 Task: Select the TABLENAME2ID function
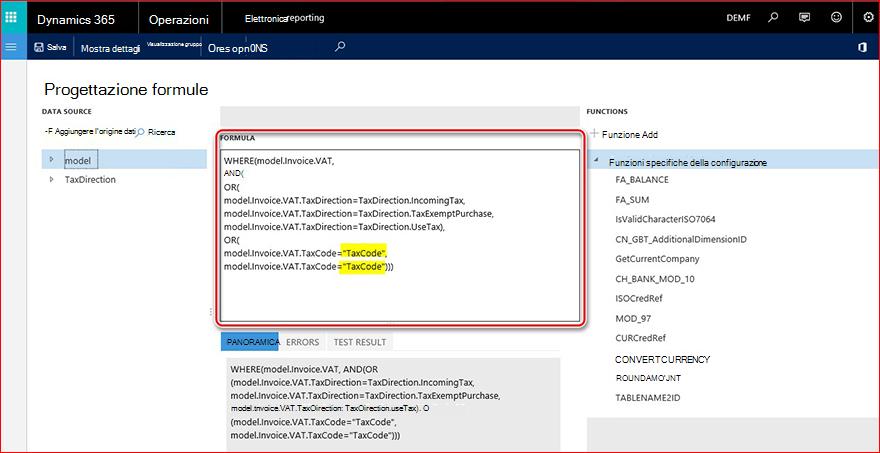(x=648, y=398)
